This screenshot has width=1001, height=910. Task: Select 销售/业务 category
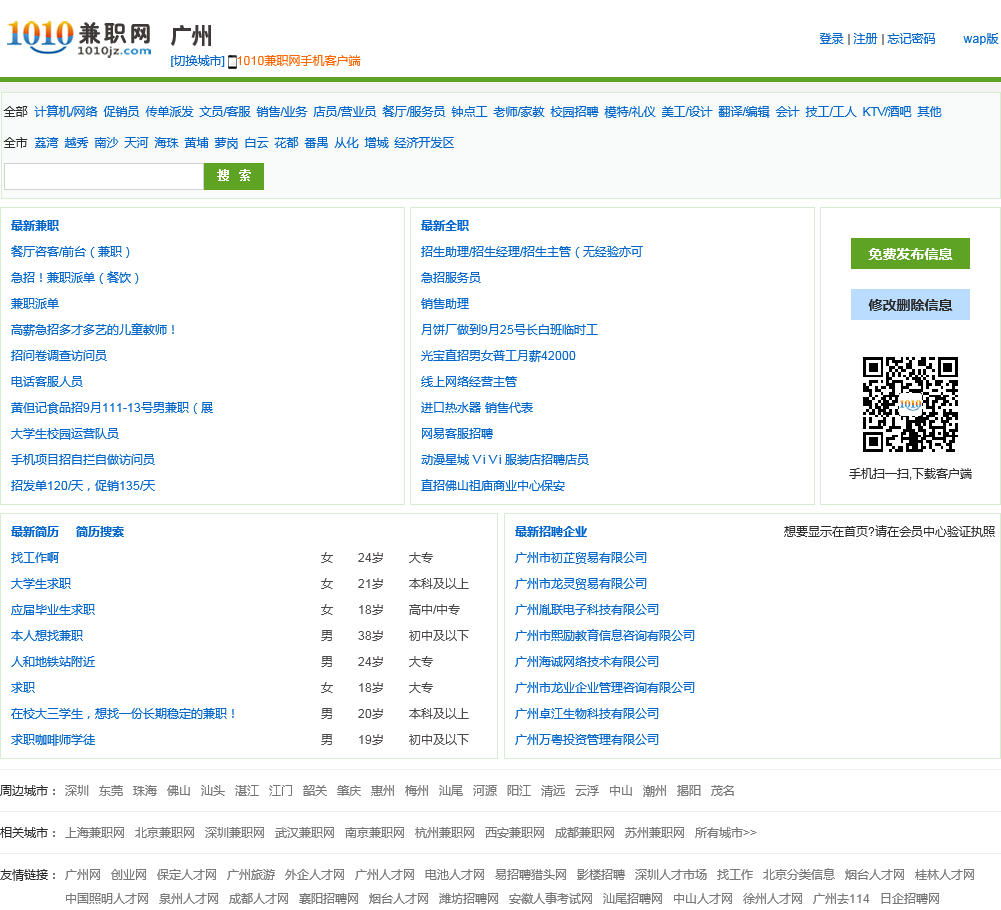[282, 112]
